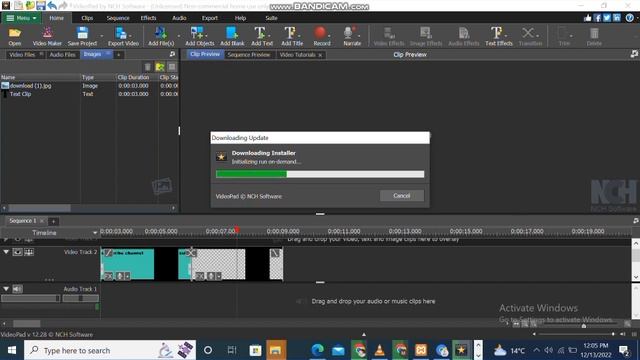This screenshot has height=360, width=640.
Task: Click the Audio Effects toolbar icon
Action: click(463, 36)
